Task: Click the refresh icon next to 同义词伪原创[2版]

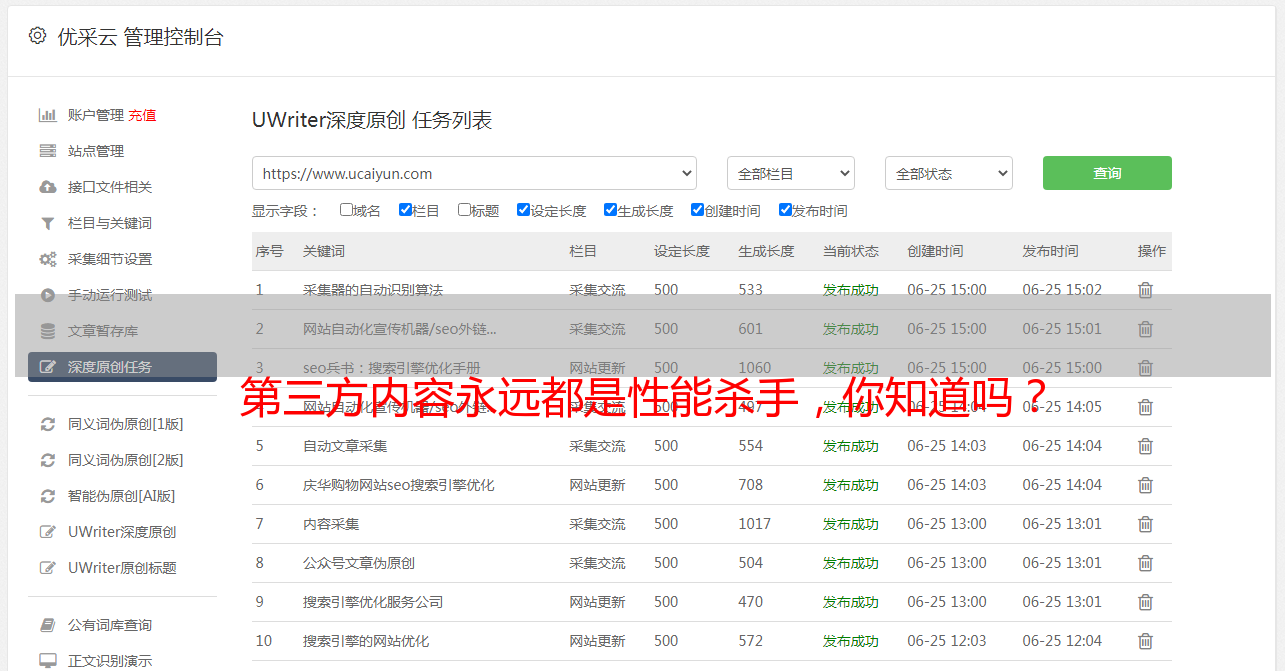Action: 47,460
